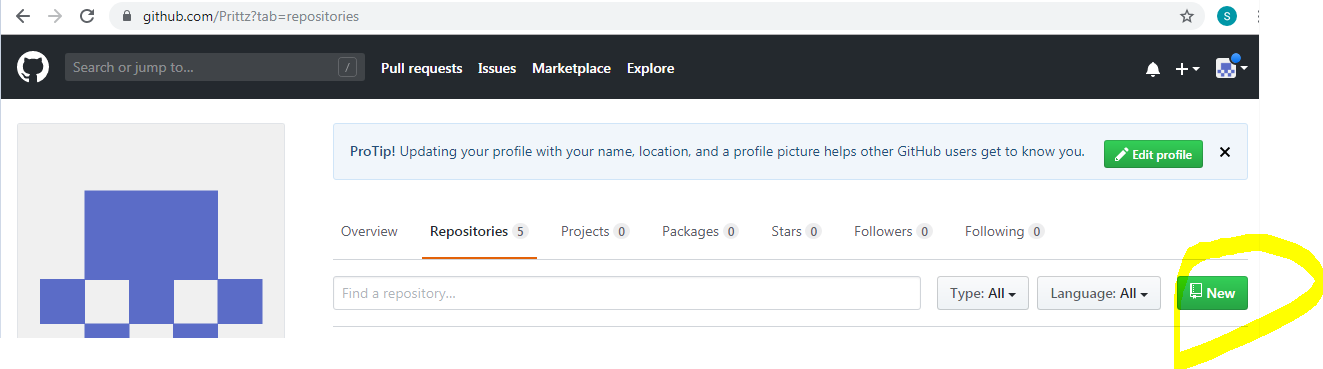This screenshot has width=1323, height=369.
Task: Expand the Language: All dropdown
Action: click(x=1099, y=293)
